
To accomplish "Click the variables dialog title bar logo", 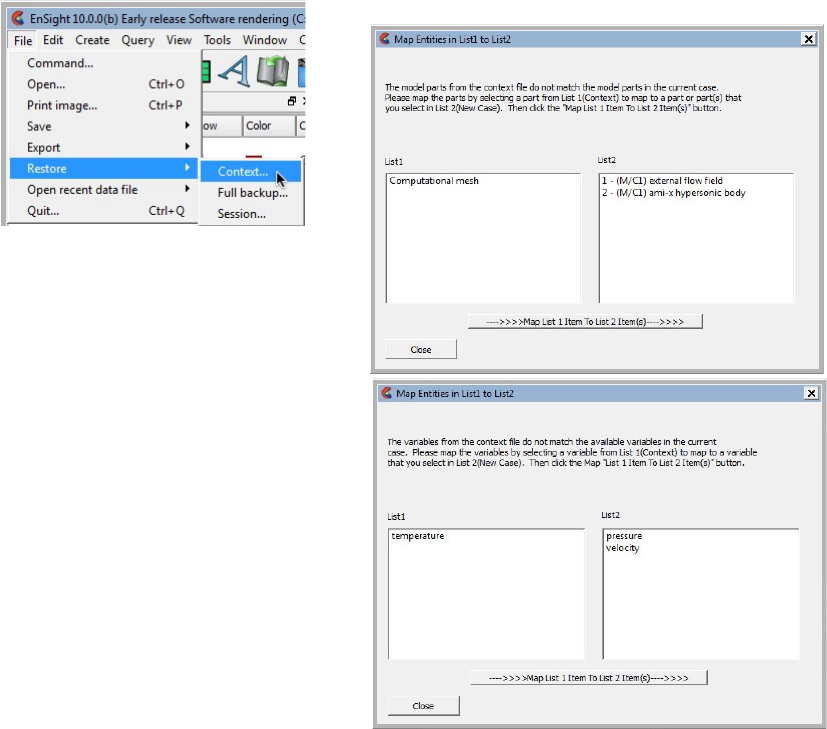I will [387, 393].
